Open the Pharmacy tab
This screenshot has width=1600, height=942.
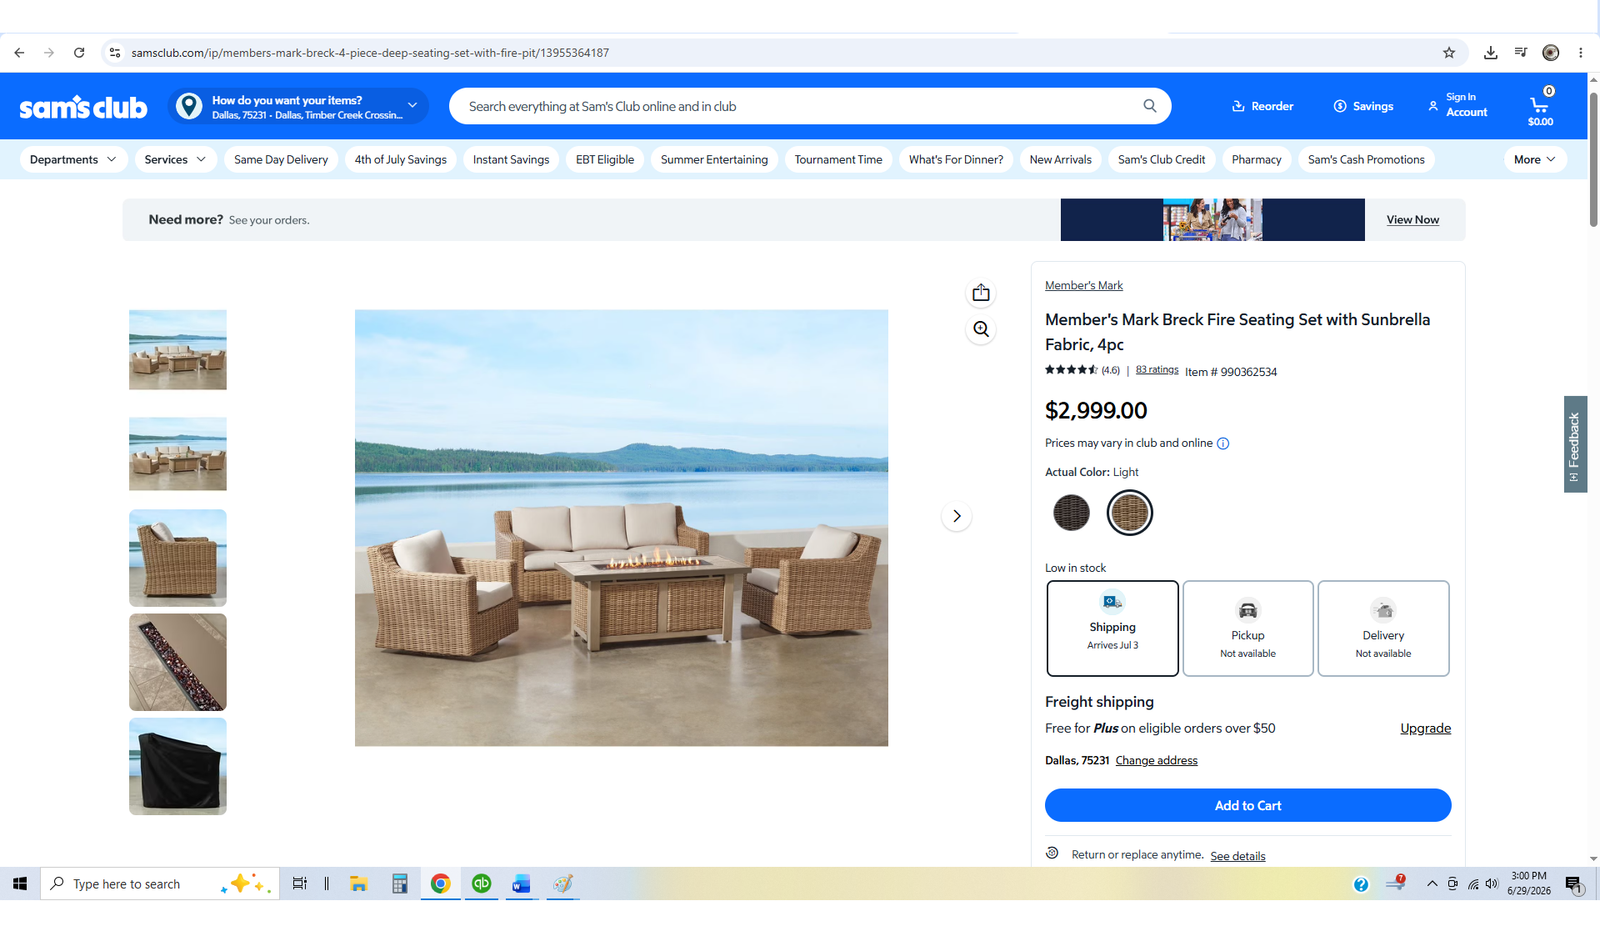pyautogui.click(x=1256, y=160)
